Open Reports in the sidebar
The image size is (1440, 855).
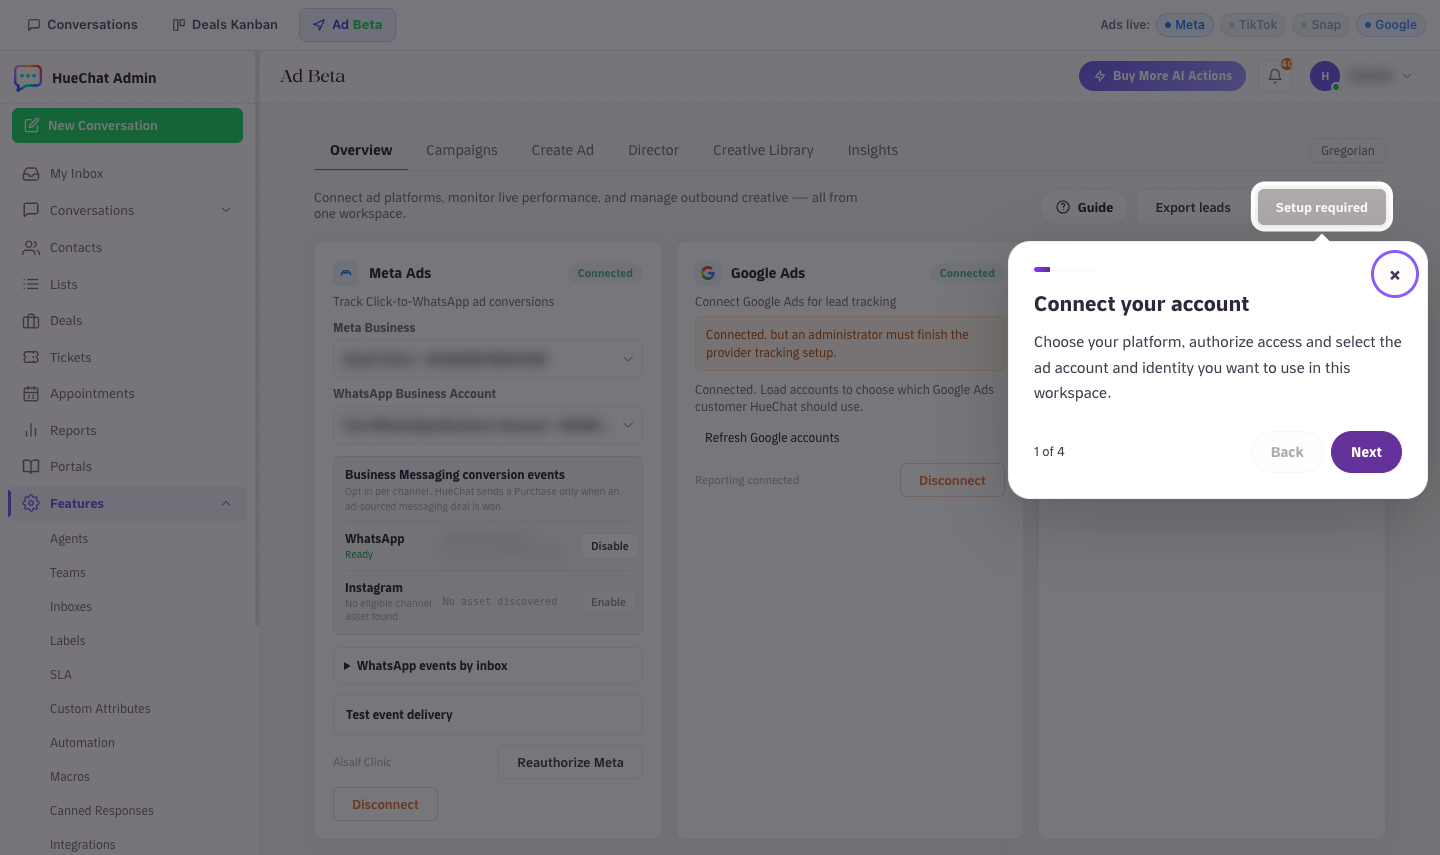[127, 431]
